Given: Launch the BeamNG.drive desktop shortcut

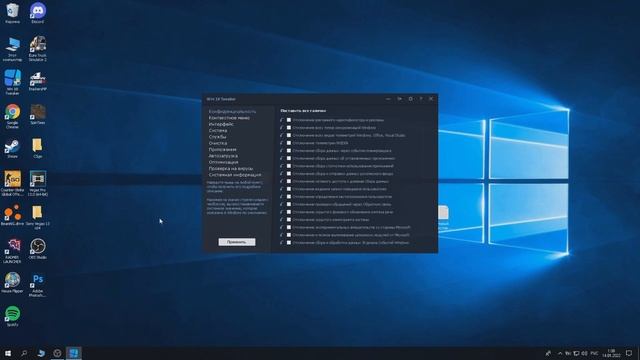Looking at the screenshot, I should (x=12, y=216).
